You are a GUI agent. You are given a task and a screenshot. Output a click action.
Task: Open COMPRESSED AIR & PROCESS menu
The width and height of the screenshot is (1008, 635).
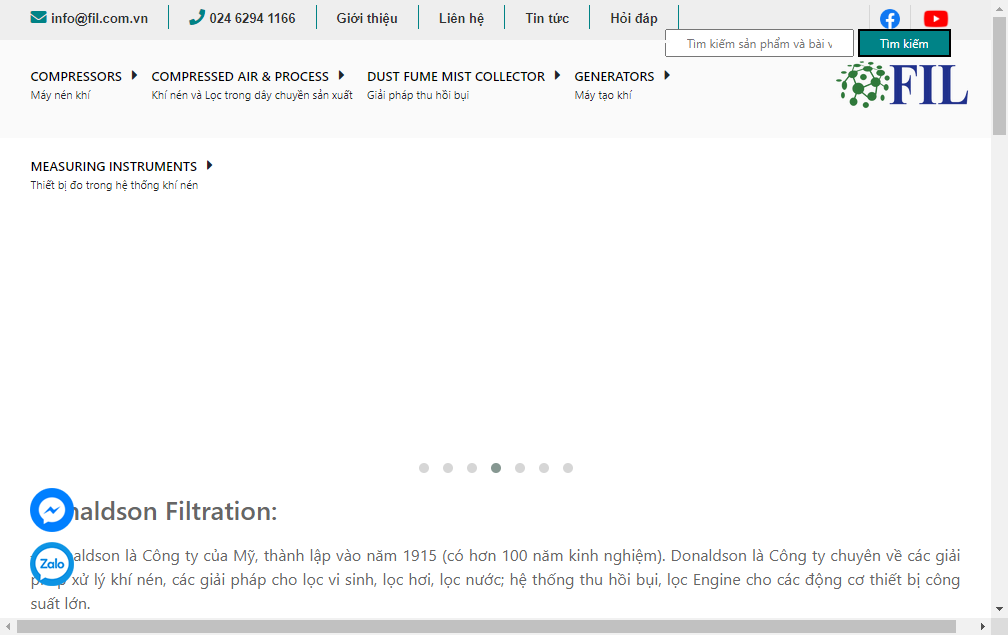tap(240, 76)
